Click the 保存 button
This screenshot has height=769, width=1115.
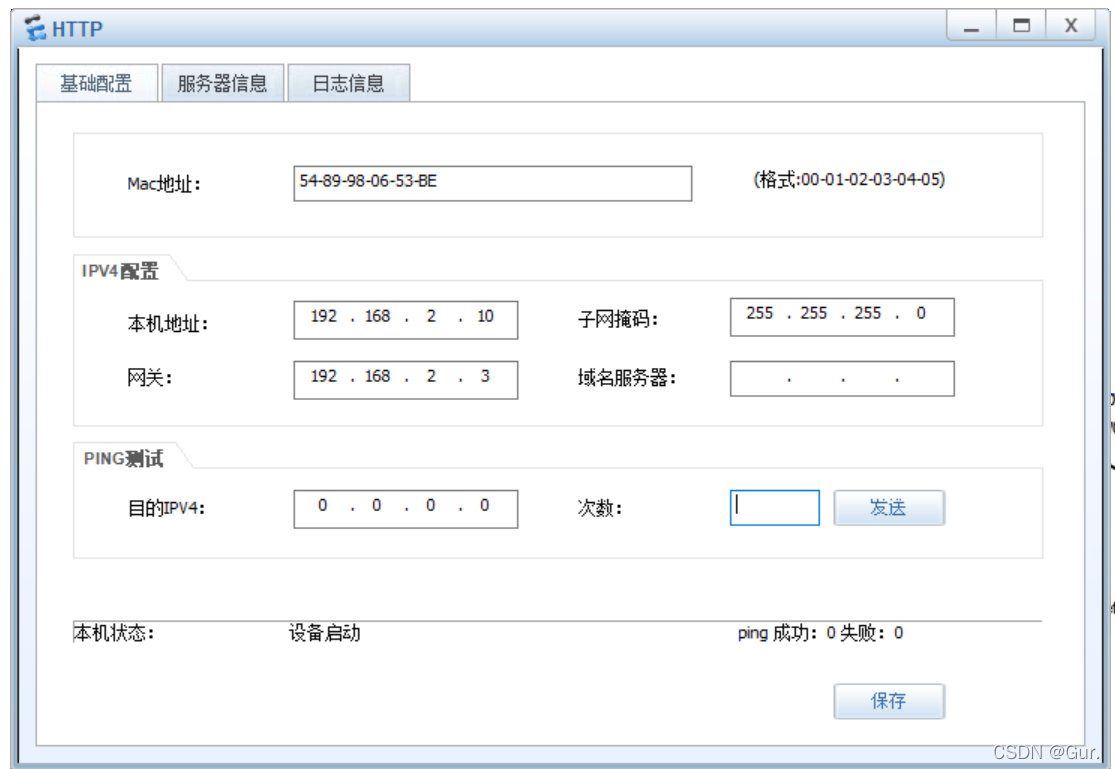(889, 701)
